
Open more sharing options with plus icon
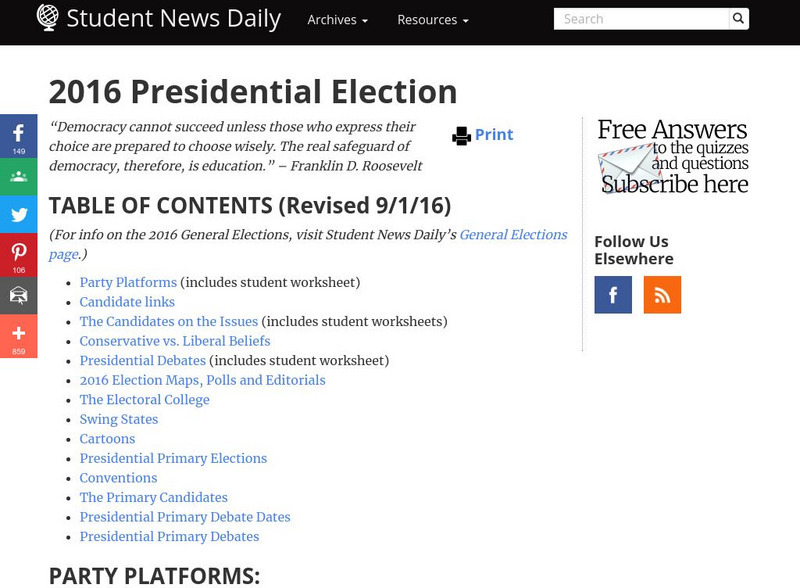pyautogui.click(x=18, y=335)
